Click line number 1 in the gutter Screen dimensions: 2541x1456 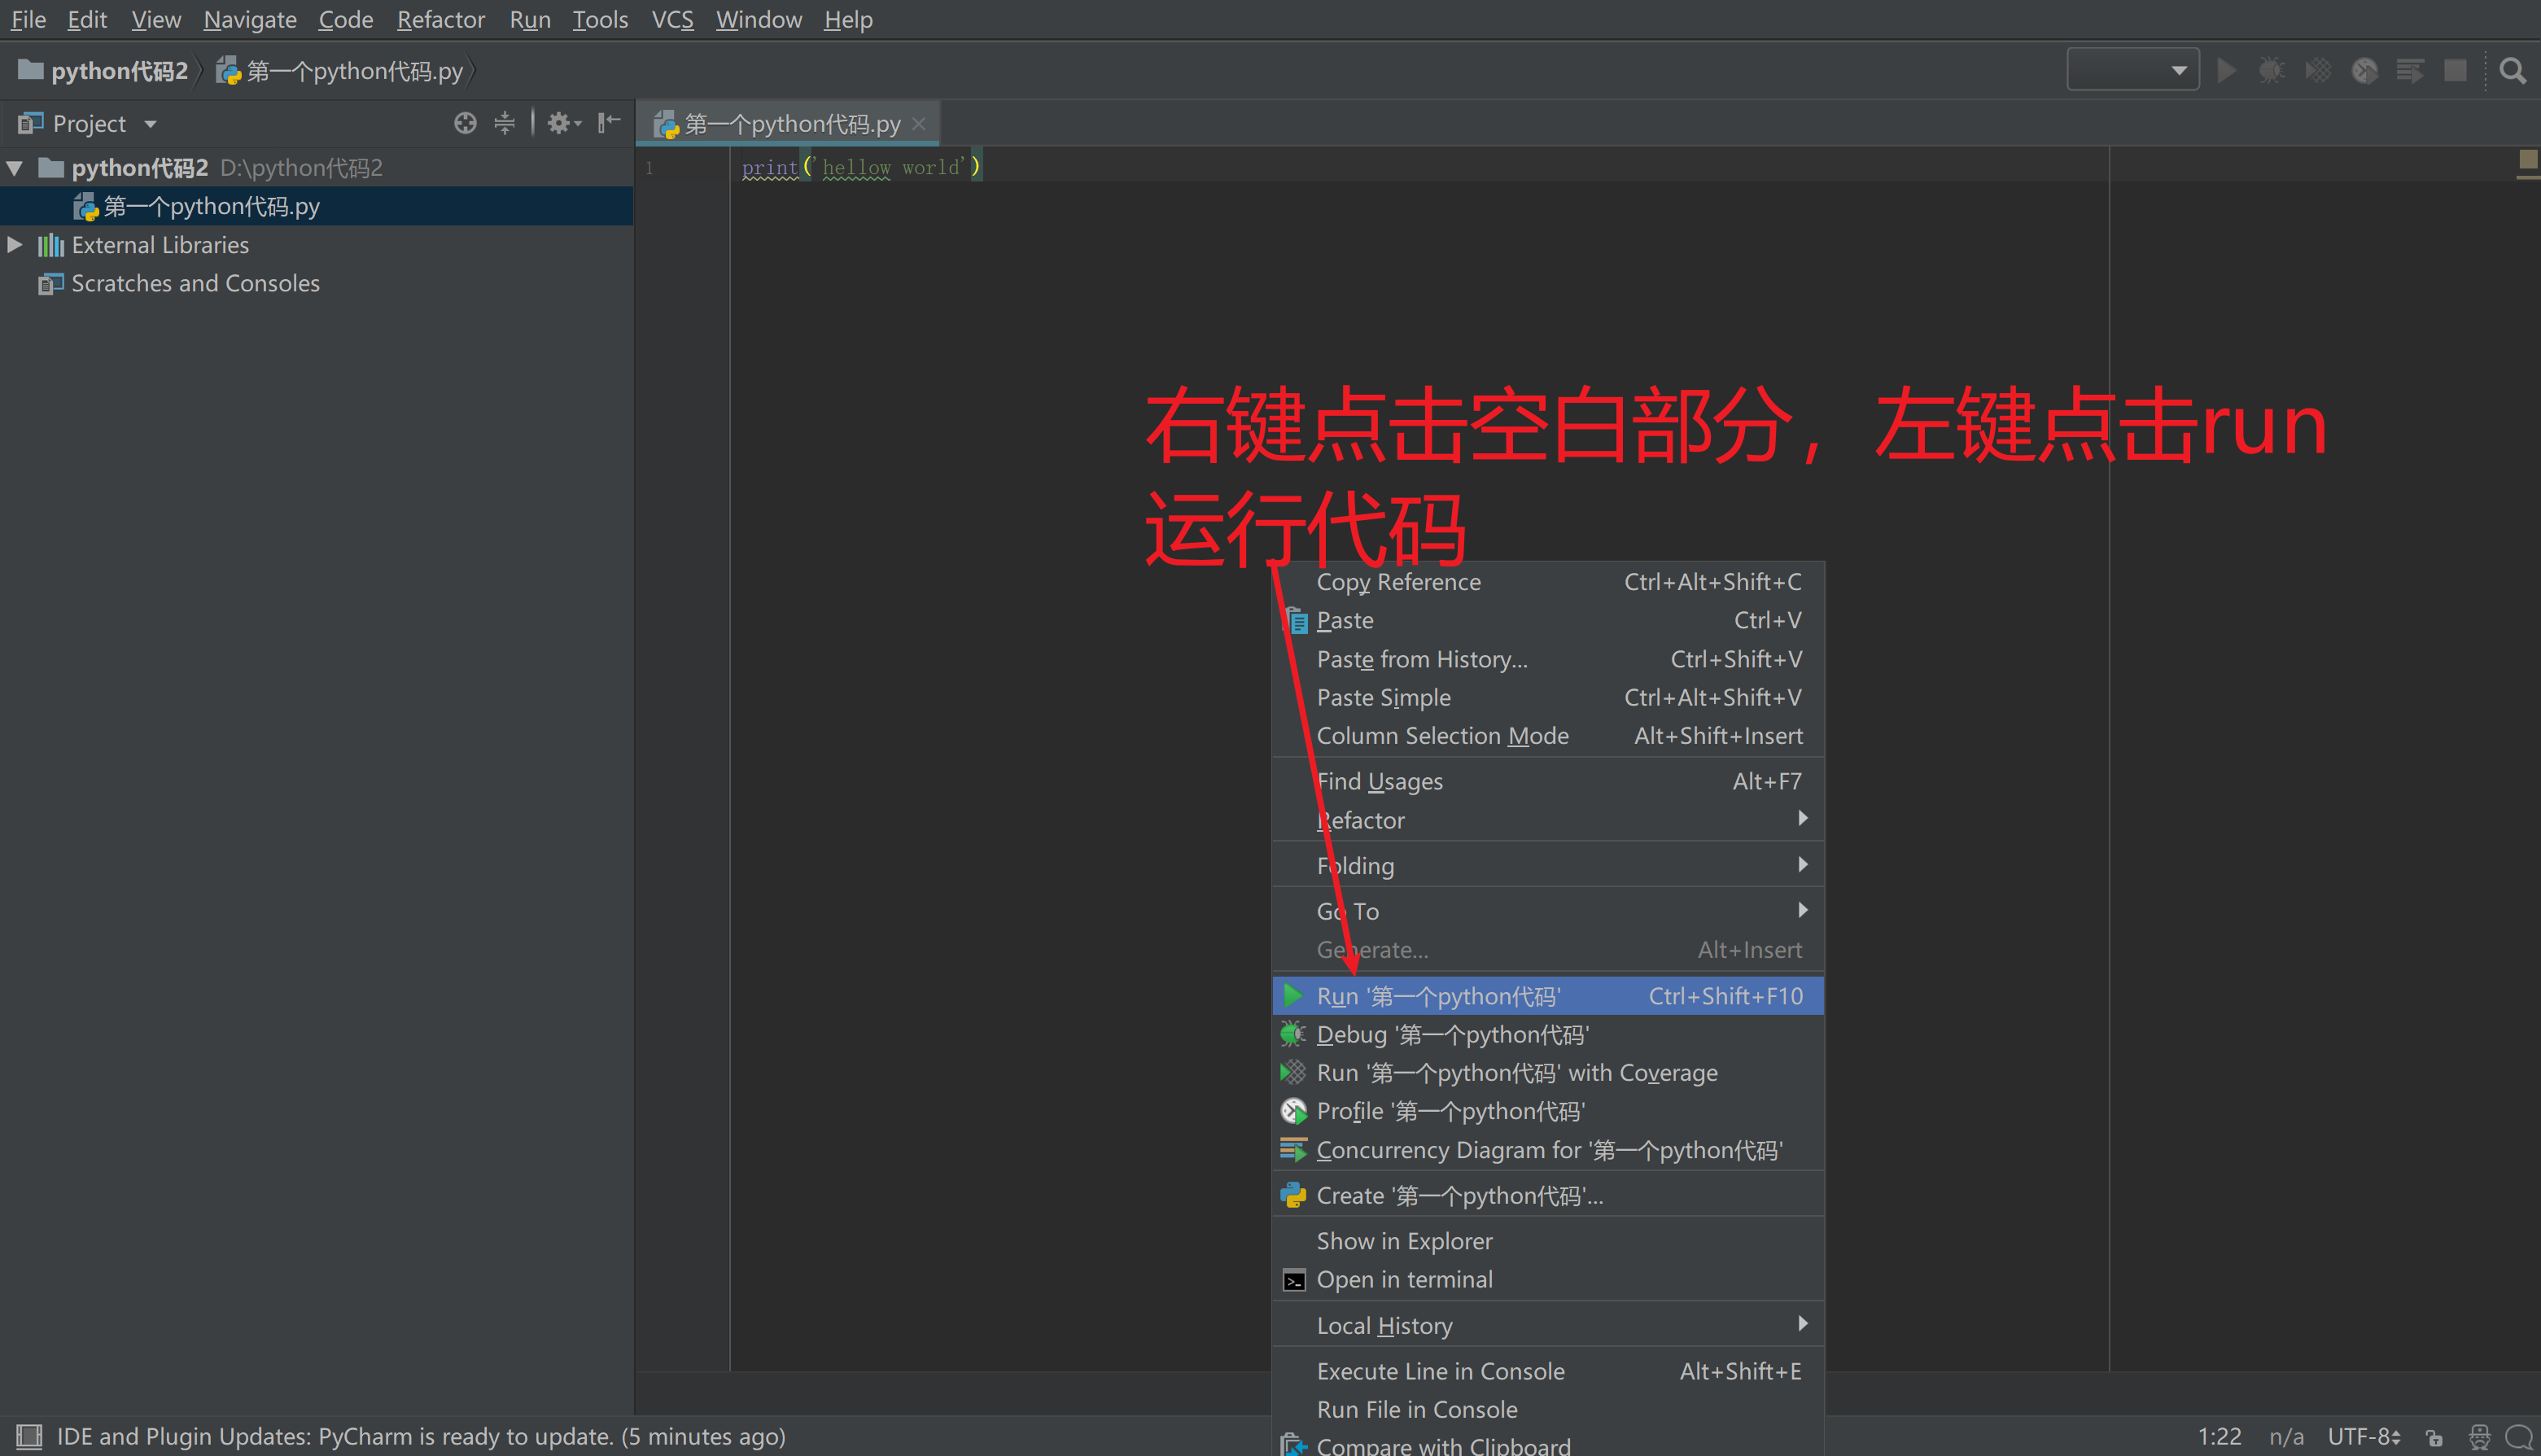click(x=649, y=168)
